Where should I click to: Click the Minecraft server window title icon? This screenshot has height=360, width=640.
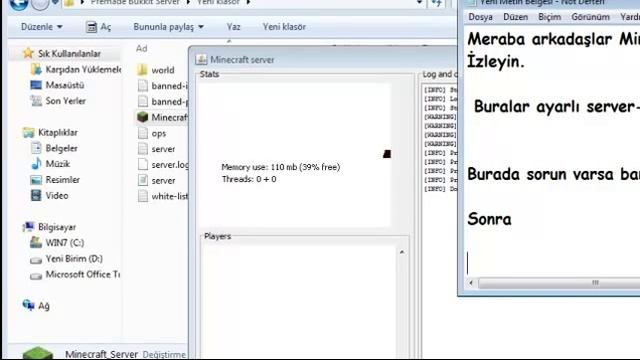tap(201, 60)
